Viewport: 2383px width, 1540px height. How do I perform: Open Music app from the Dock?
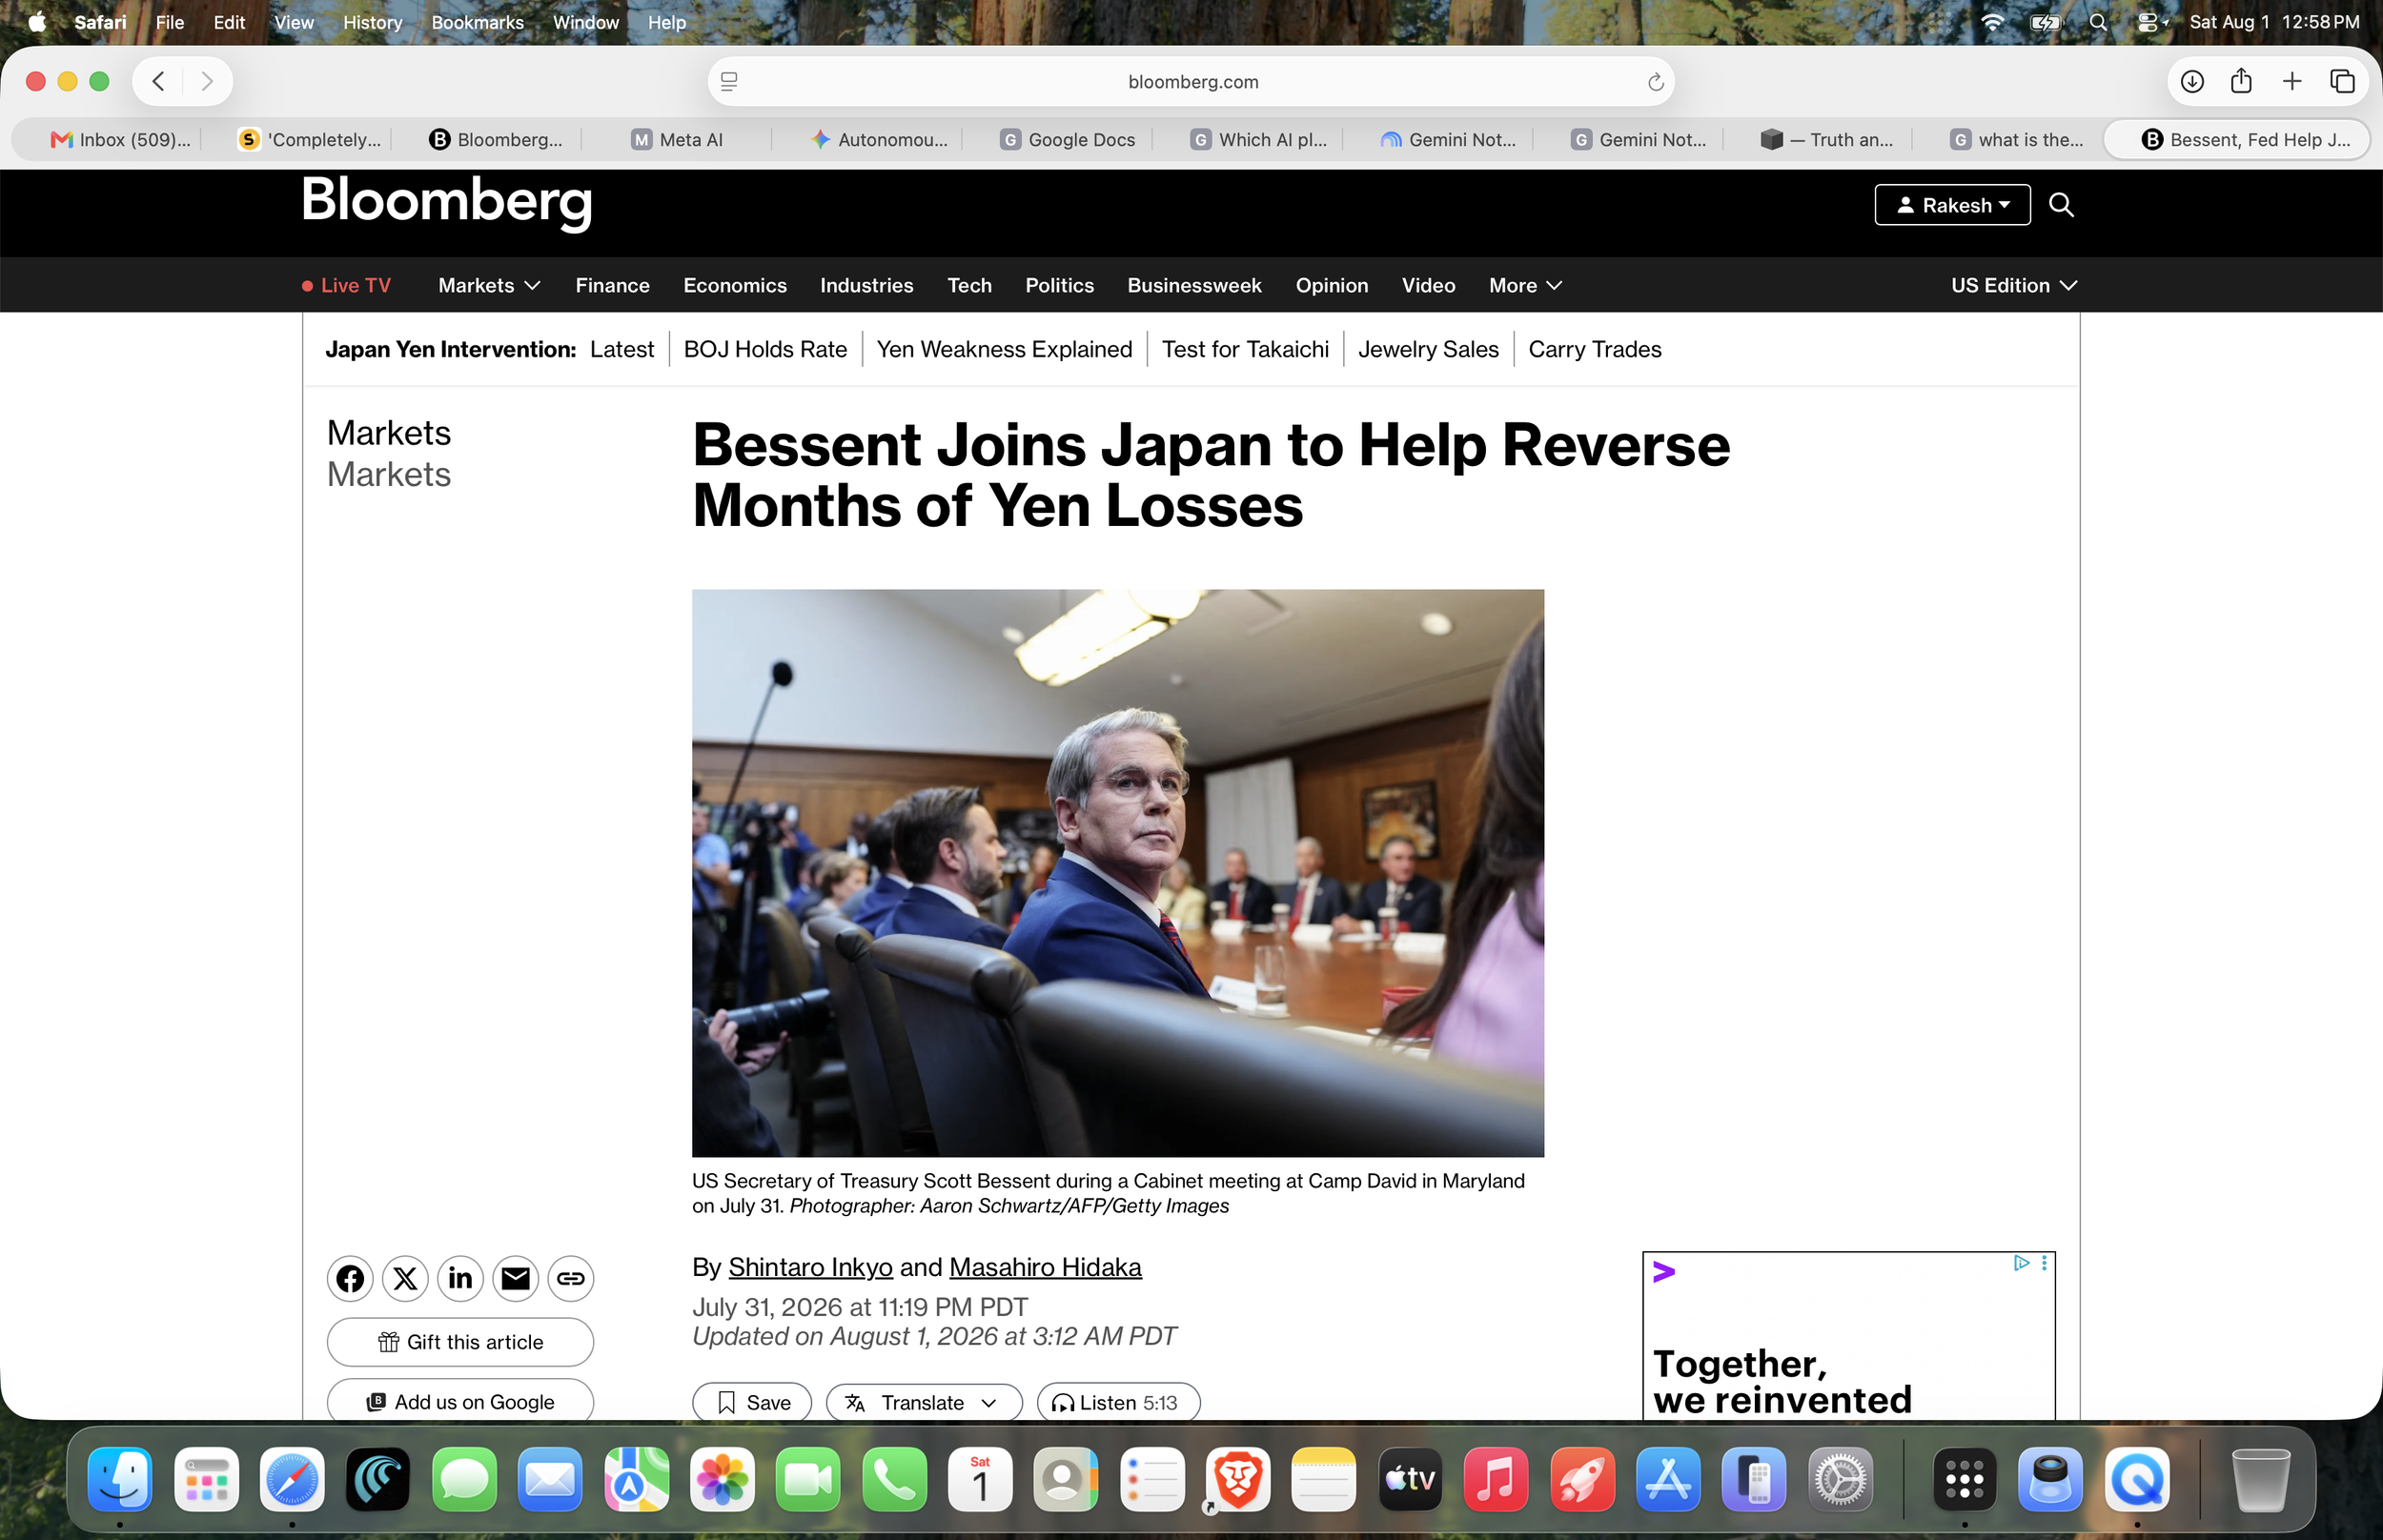coord(1496,1479)
